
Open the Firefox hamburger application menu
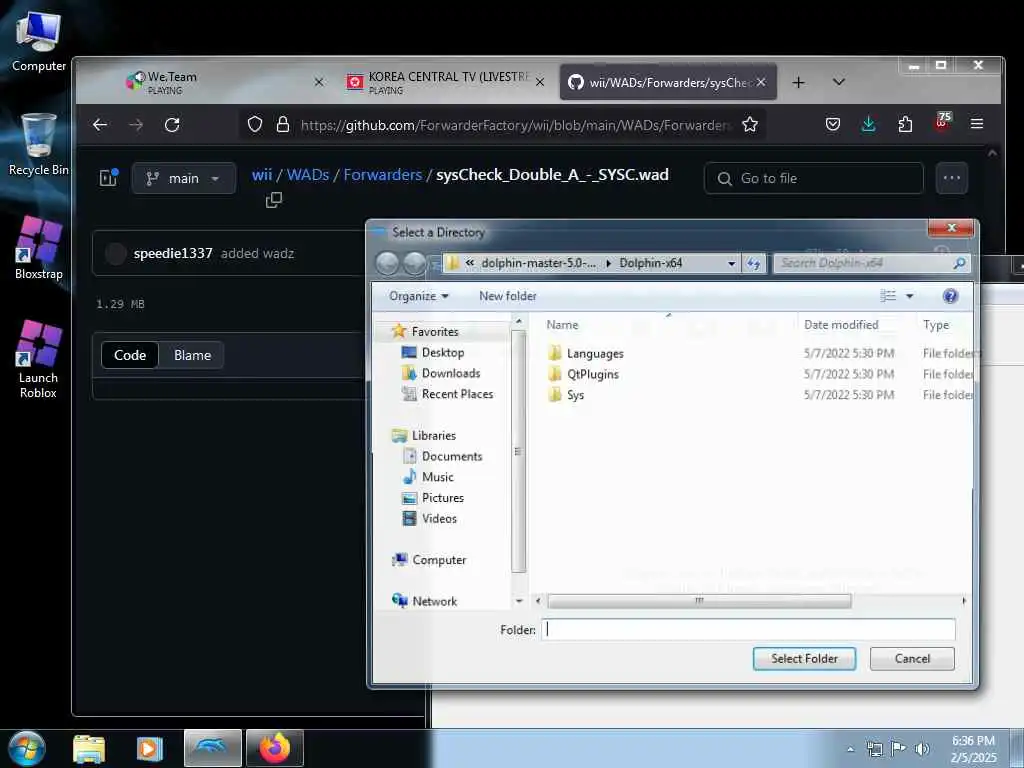pos(977,124)
